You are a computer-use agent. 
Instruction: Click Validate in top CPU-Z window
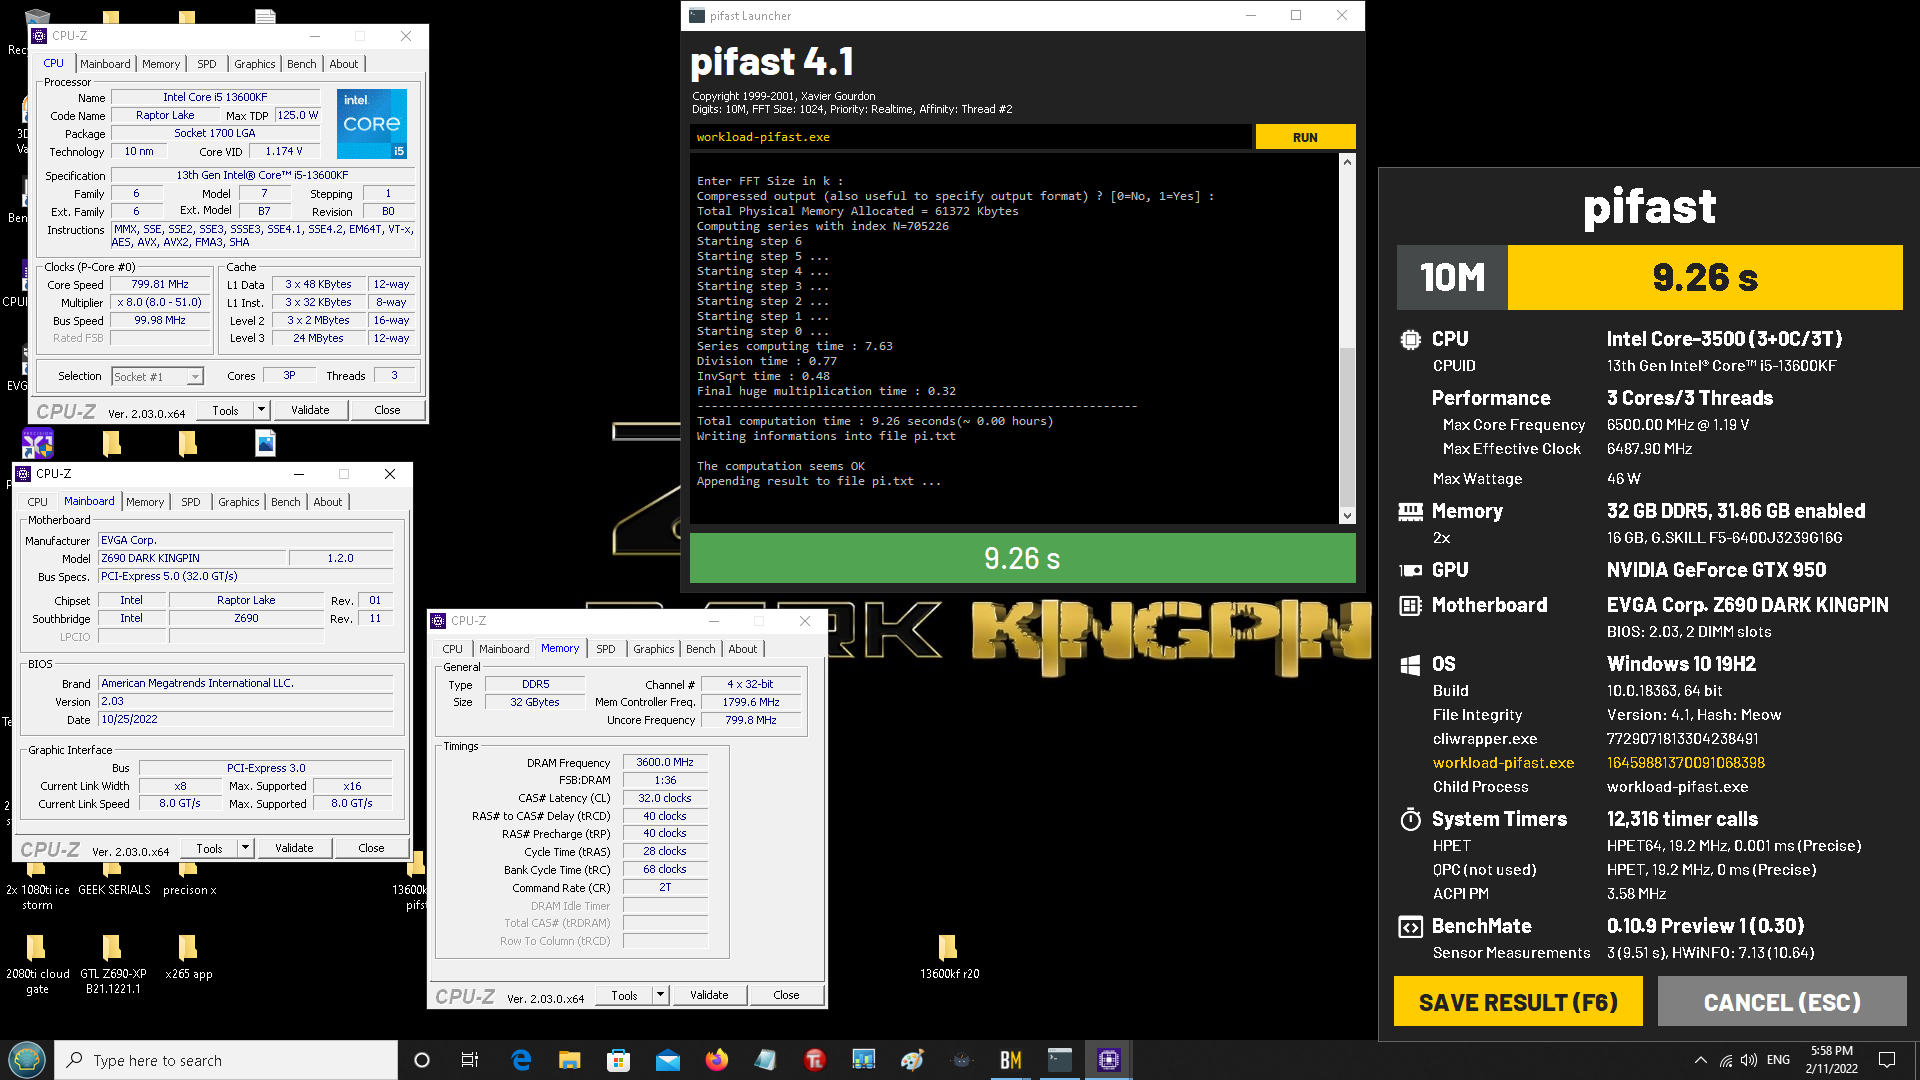(x=310, y=410)
